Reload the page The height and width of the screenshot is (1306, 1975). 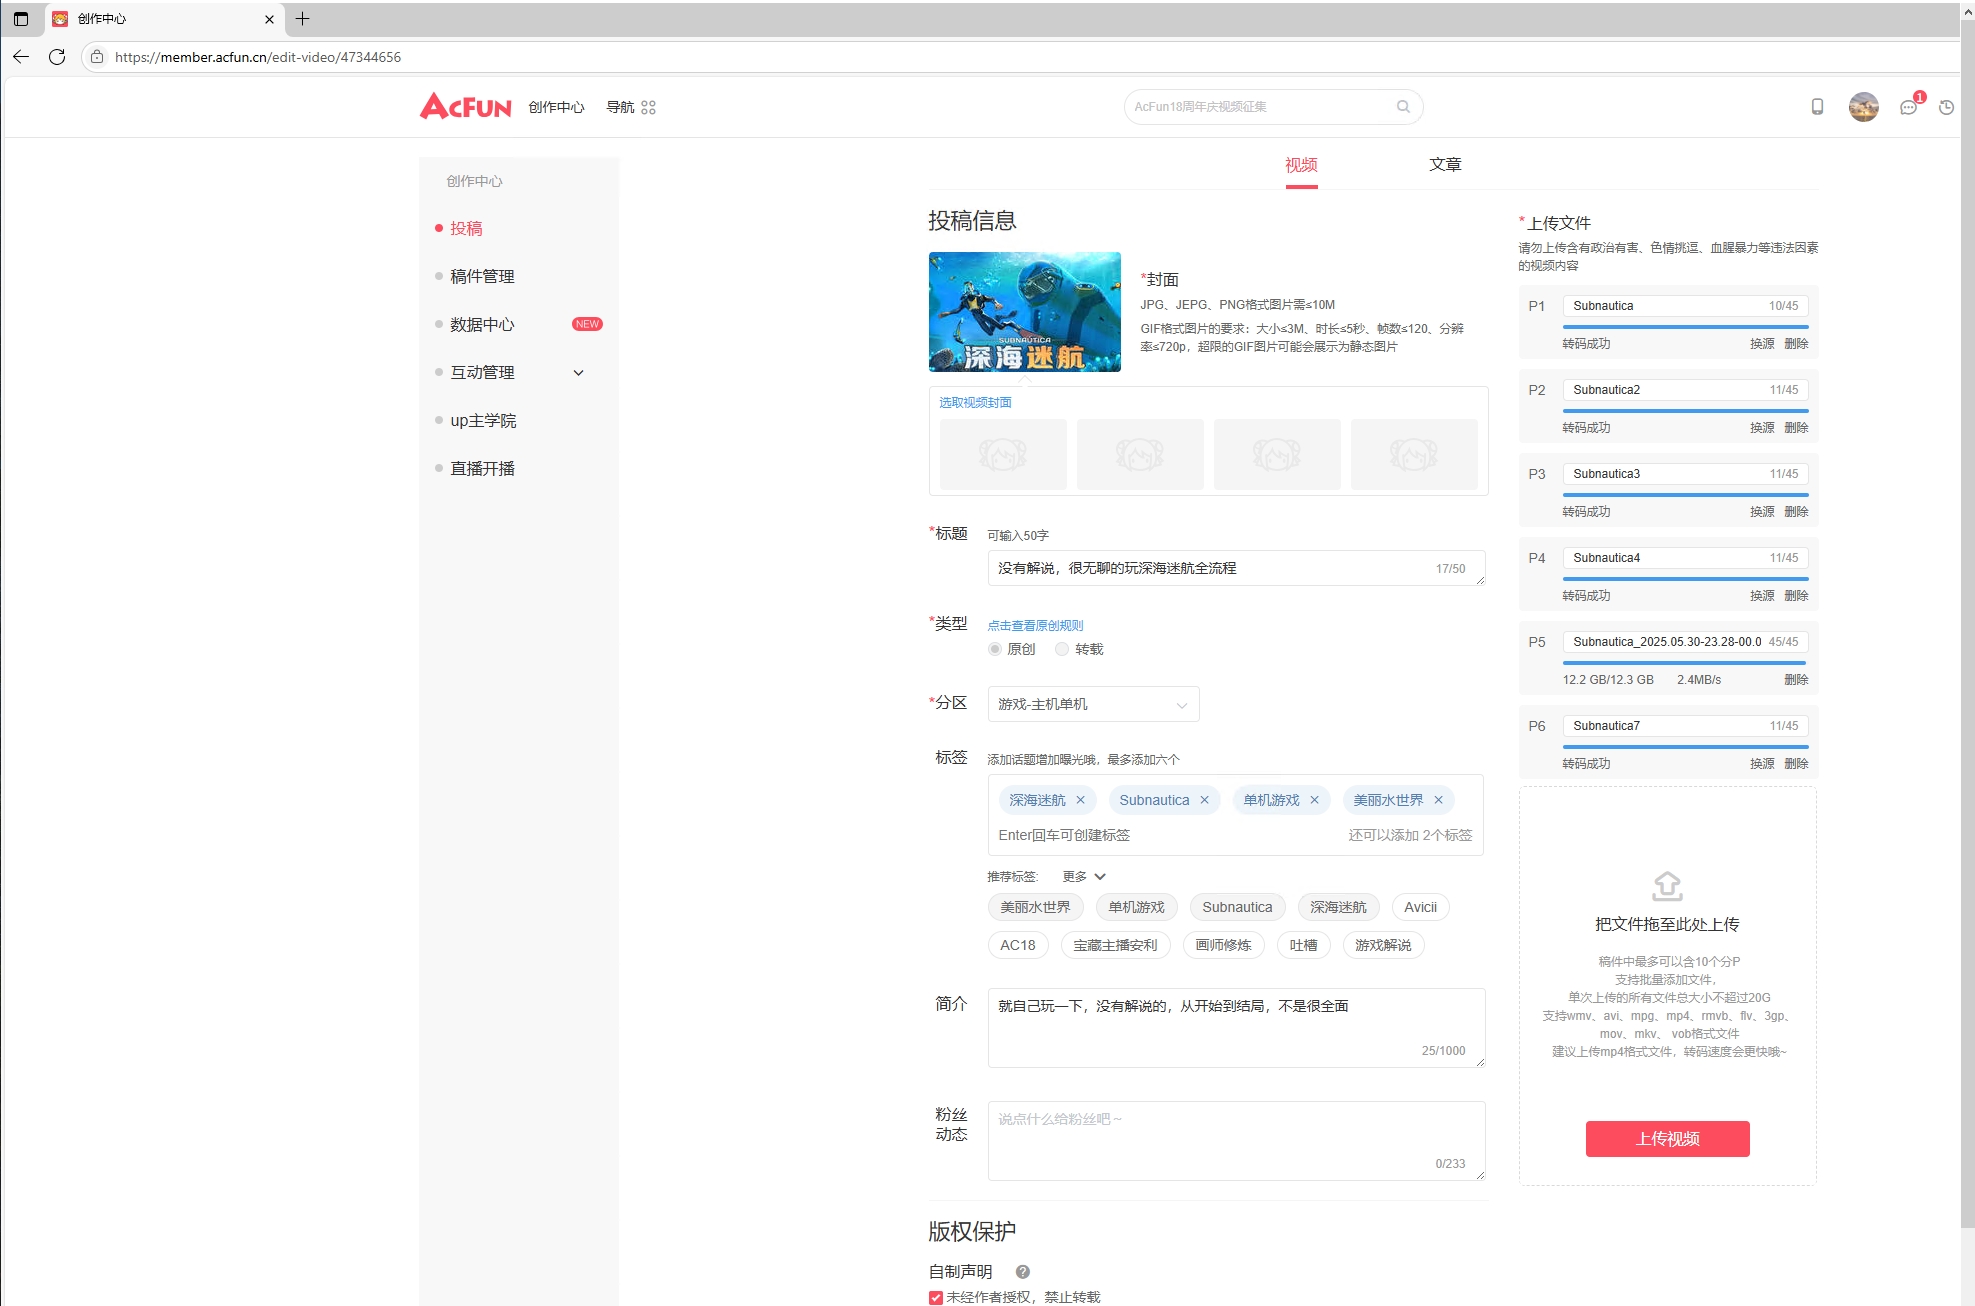pos(57,57)
